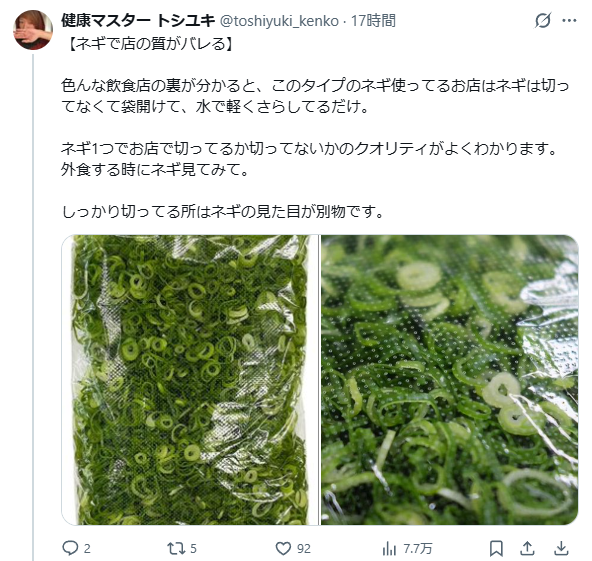Like the post with heart icon
Image resolution: width=592 pixels, height=561 pixels.
click(283, 549)
